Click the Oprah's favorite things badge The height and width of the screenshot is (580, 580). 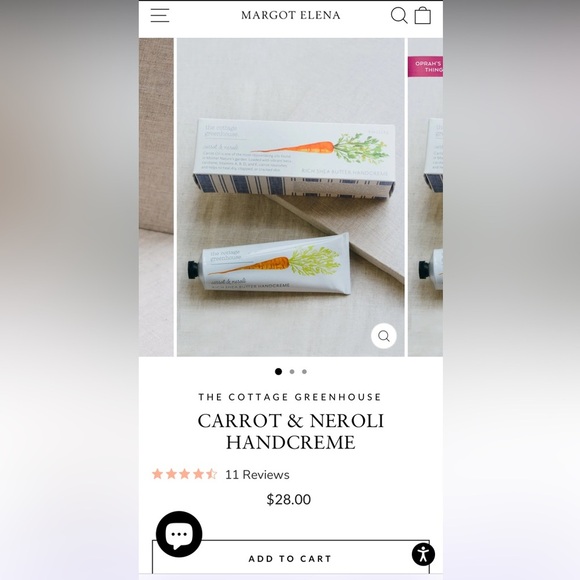pyautogui.click(x=425, y=67)
